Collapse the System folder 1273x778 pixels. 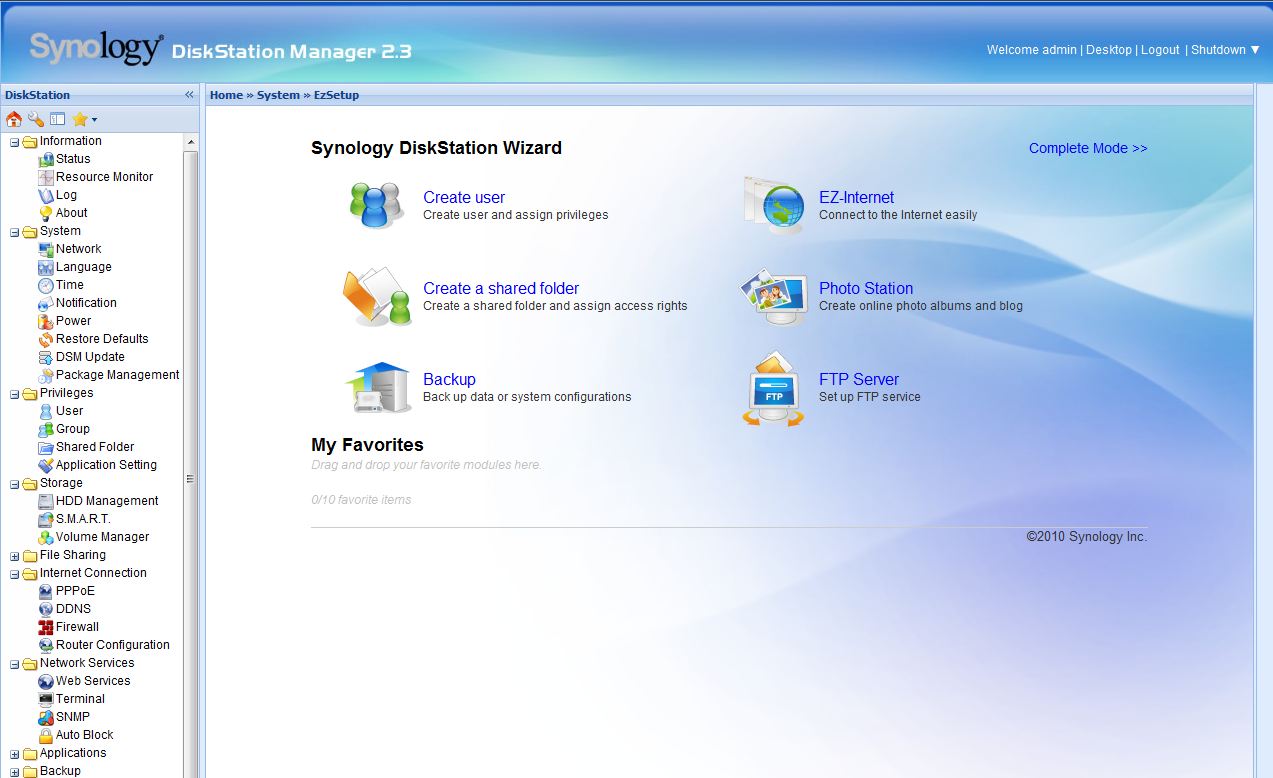coord(14,232)
